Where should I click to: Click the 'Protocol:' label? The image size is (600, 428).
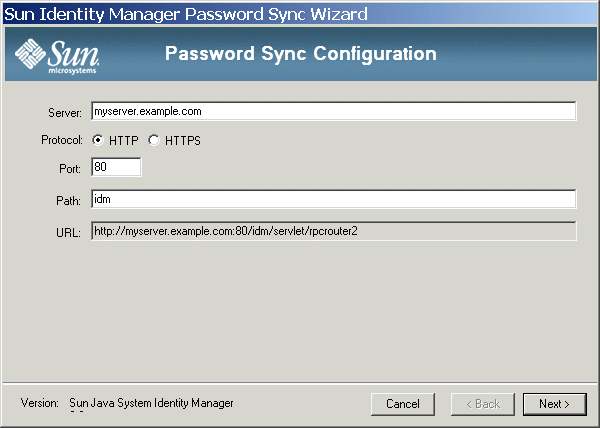(x=62, y=140)
